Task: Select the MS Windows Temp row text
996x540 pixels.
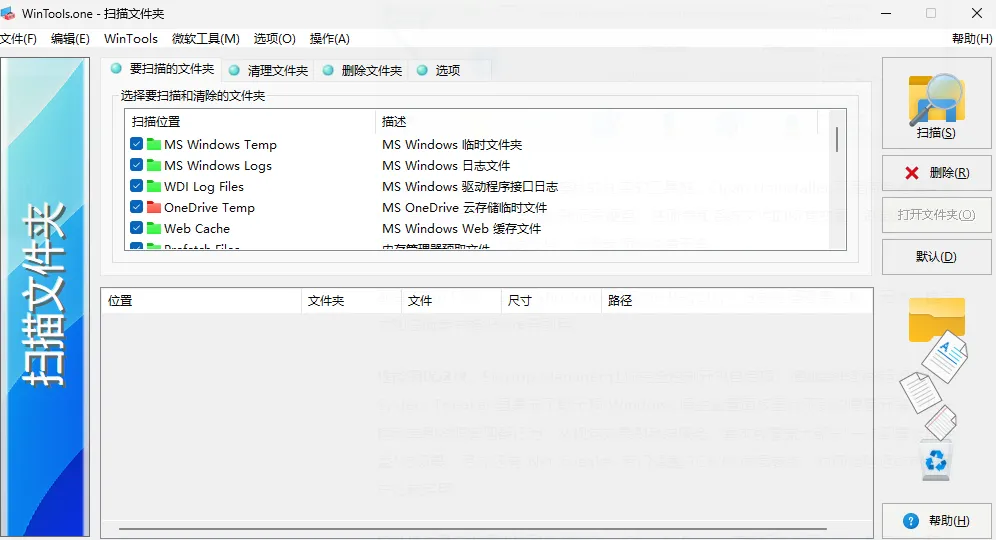Action: [220, 145]
